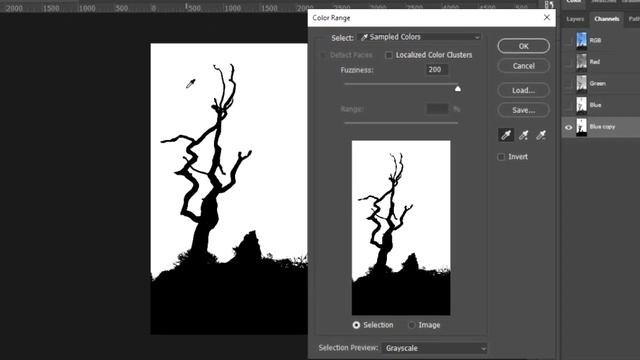Select the Add to Sample eyedropper
This screenshot has width=640, height=360.
(x=524, y=135)
